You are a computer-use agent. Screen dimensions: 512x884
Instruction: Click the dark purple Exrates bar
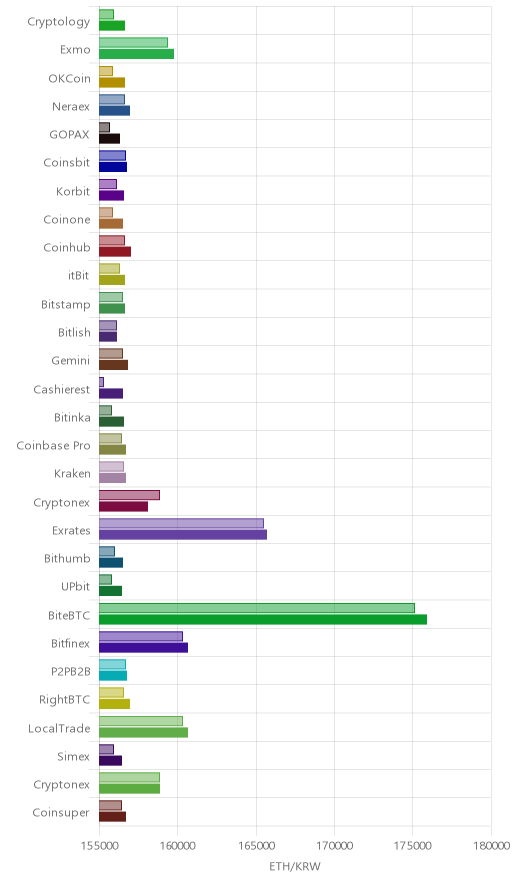click(183, 534)
